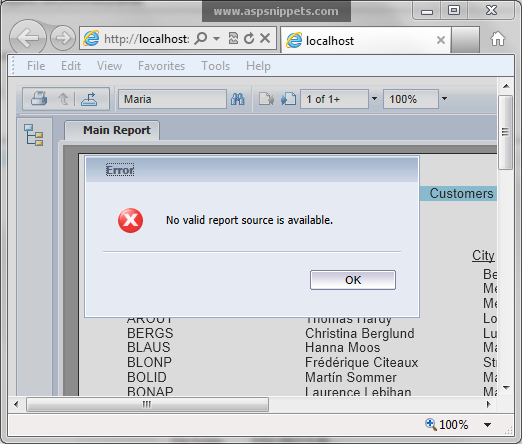Open the File menu
This screenshot has width=522, height=444.
click(x=36, y=66)
